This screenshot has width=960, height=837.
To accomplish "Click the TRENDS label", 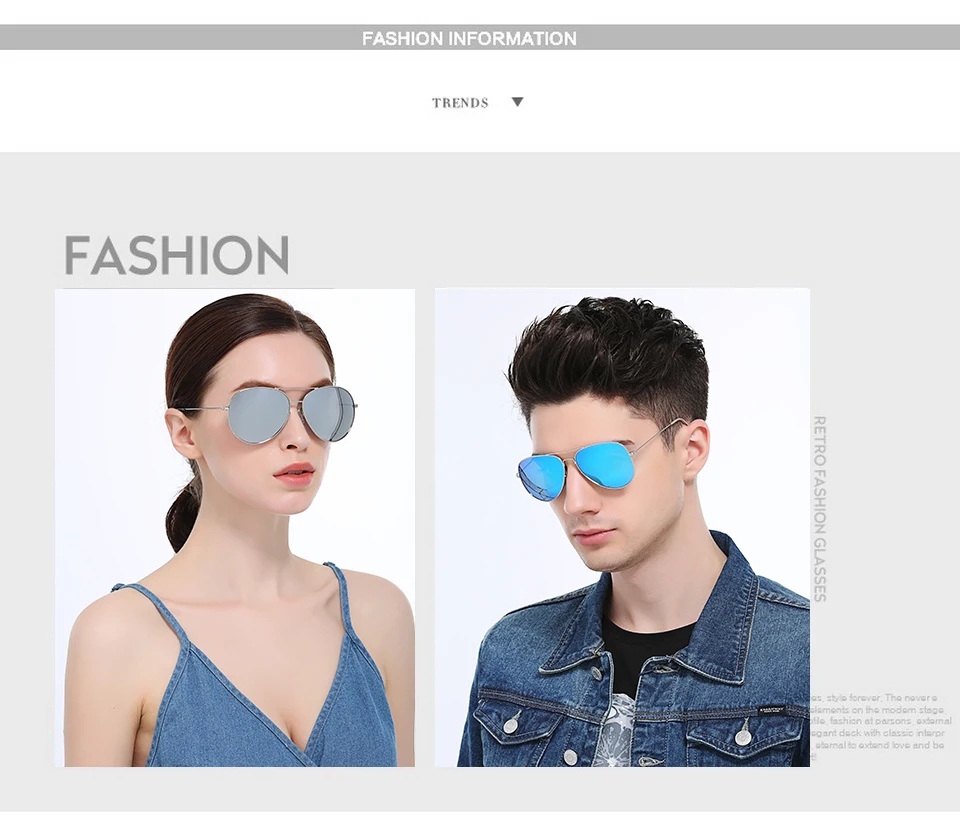I will (x=460, y=103).
